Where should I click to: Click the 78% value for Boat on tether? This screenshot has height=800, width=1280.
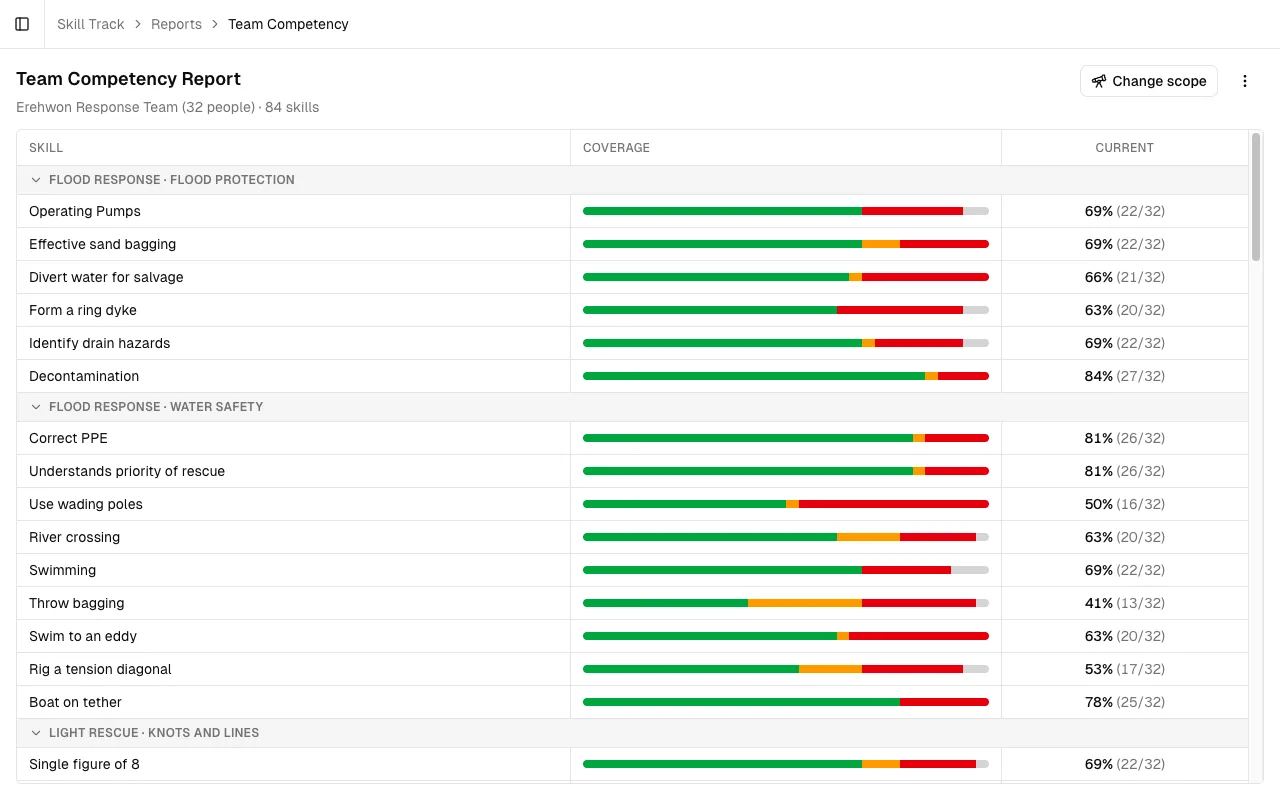coord(1099,702)
